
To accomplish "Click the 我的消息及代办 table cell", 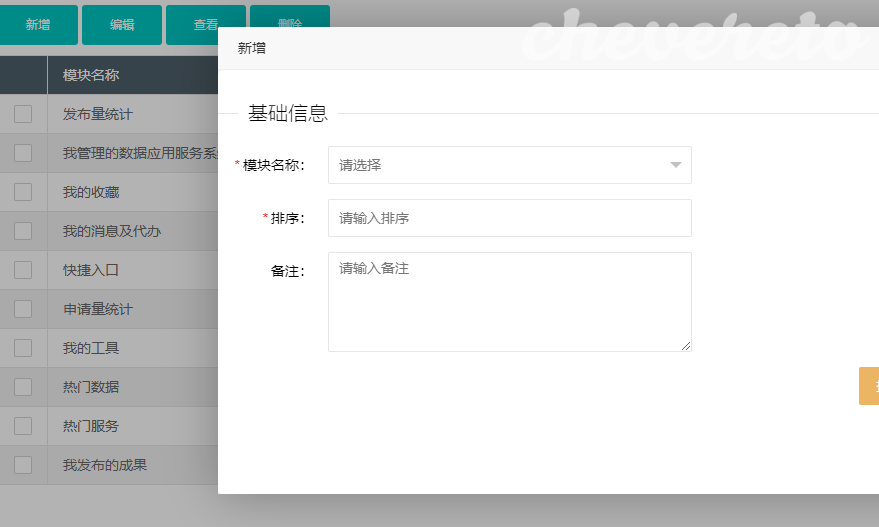I will 133,231.
